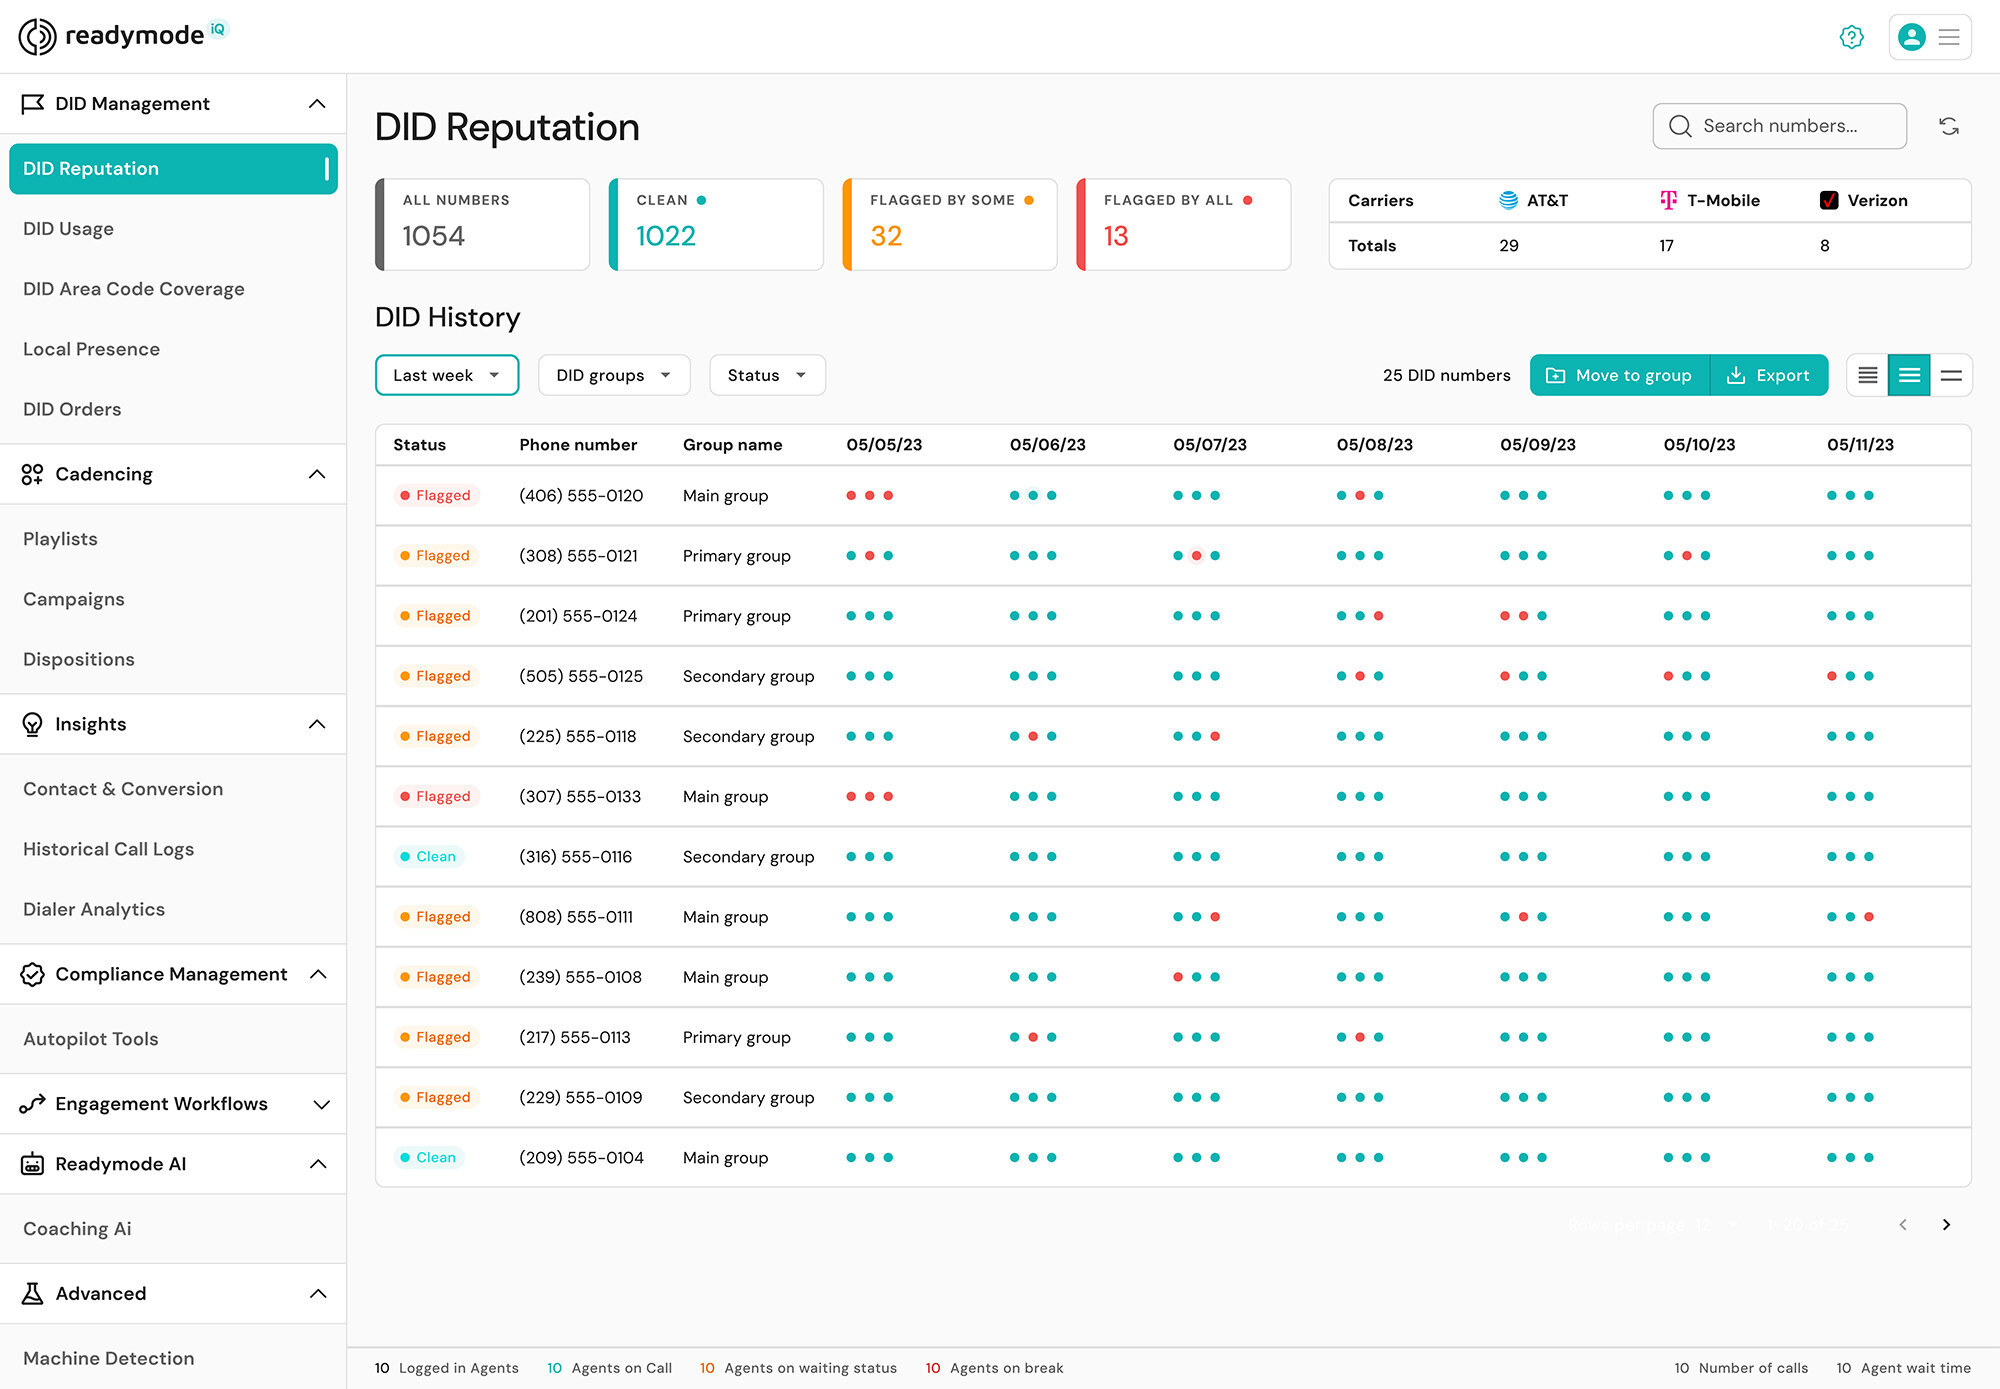
Task: Select the Flagged By All card
Action: pyautogui.click(x=1183, y=224)
